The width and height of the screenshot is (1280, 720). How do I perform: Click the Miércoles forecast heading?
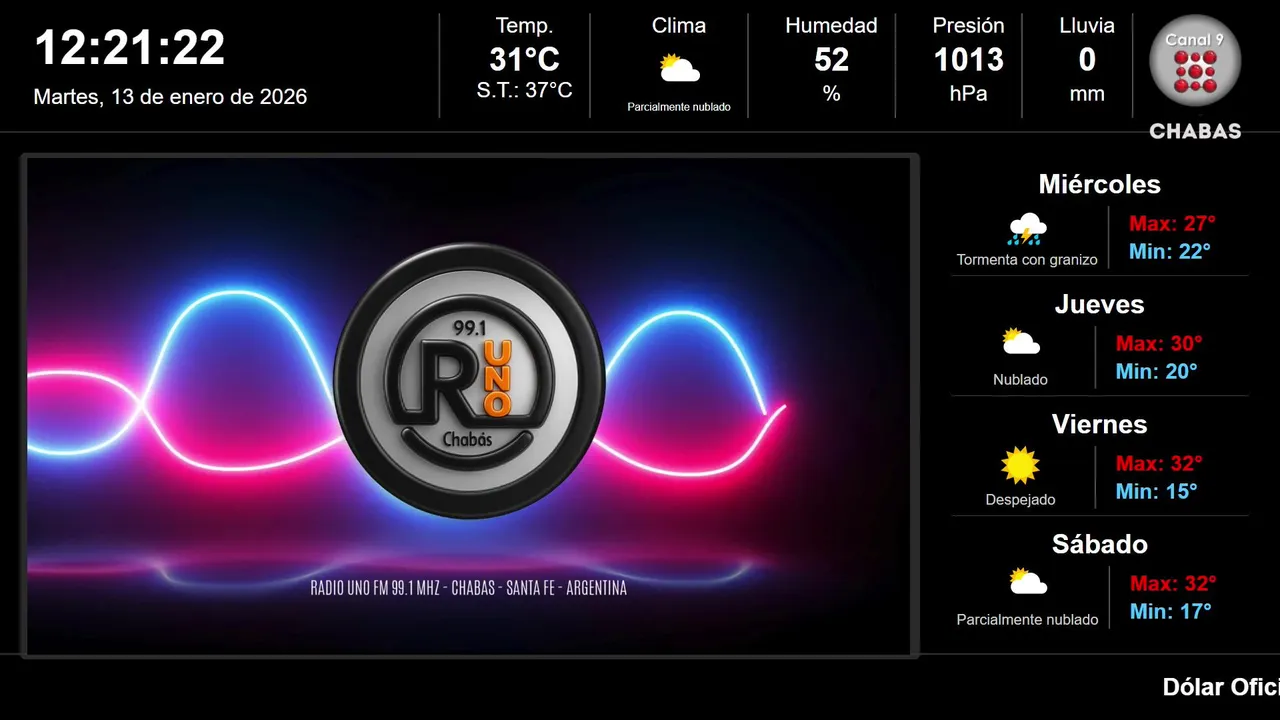click(x=1100, y=184)
